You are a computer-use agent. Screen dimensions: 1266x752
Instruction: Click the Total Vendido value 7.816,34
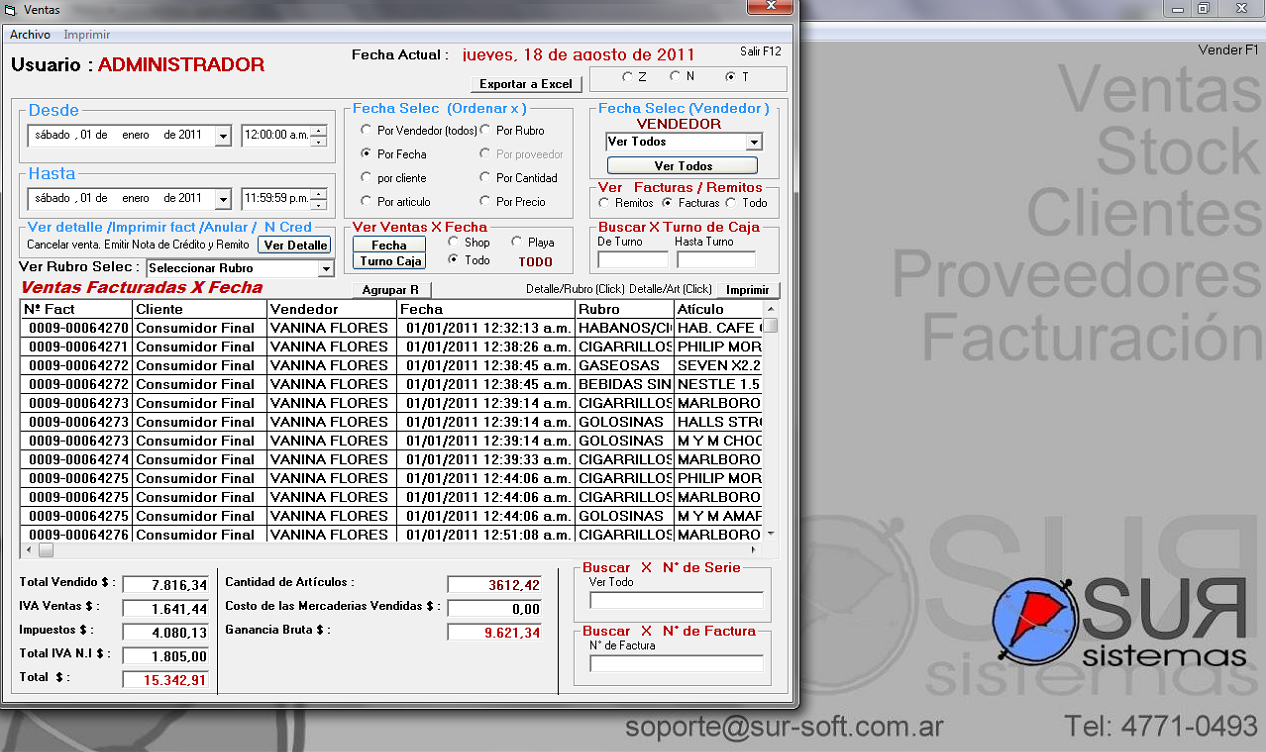pos(165,585)
